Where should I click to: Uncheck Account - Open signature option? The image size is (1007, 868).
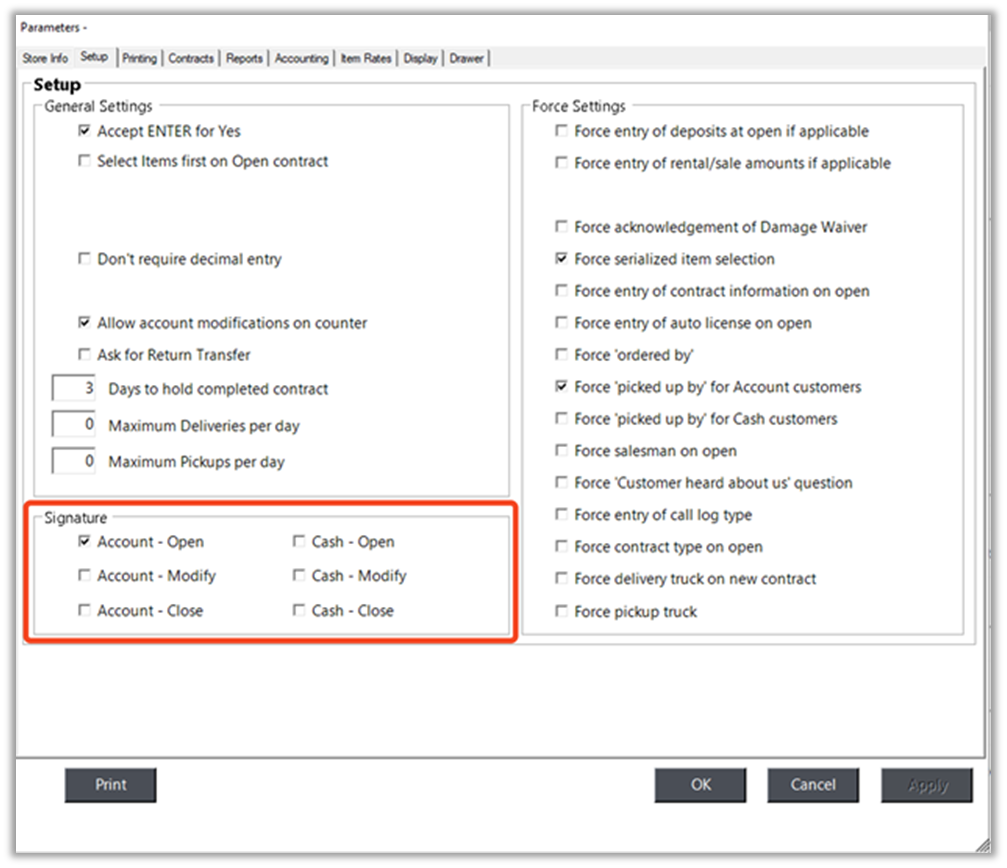pos(84,542)
